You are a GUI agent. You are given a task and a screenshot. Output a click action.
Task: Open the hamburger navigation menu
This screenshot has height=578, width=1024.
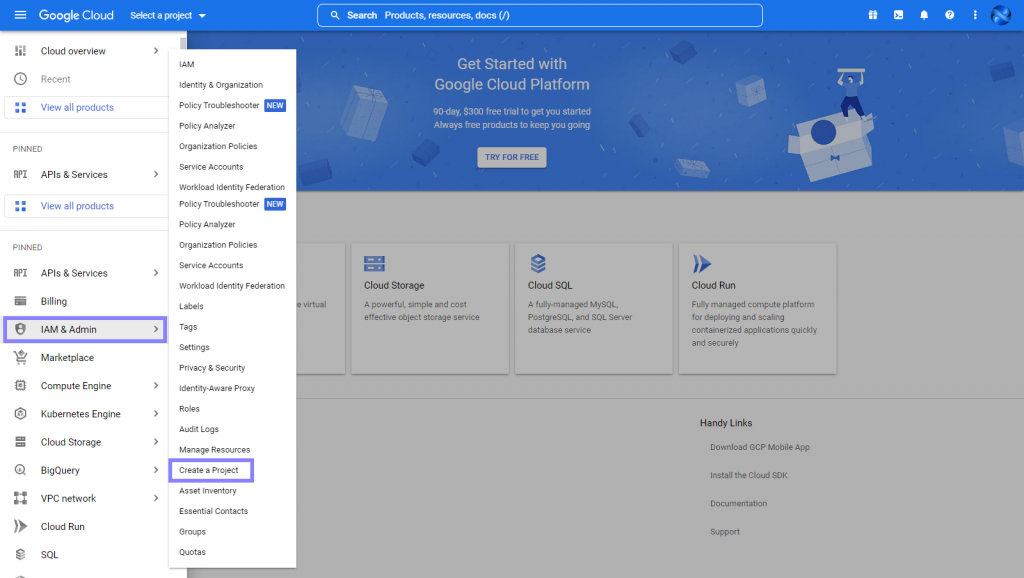point(20,15)
